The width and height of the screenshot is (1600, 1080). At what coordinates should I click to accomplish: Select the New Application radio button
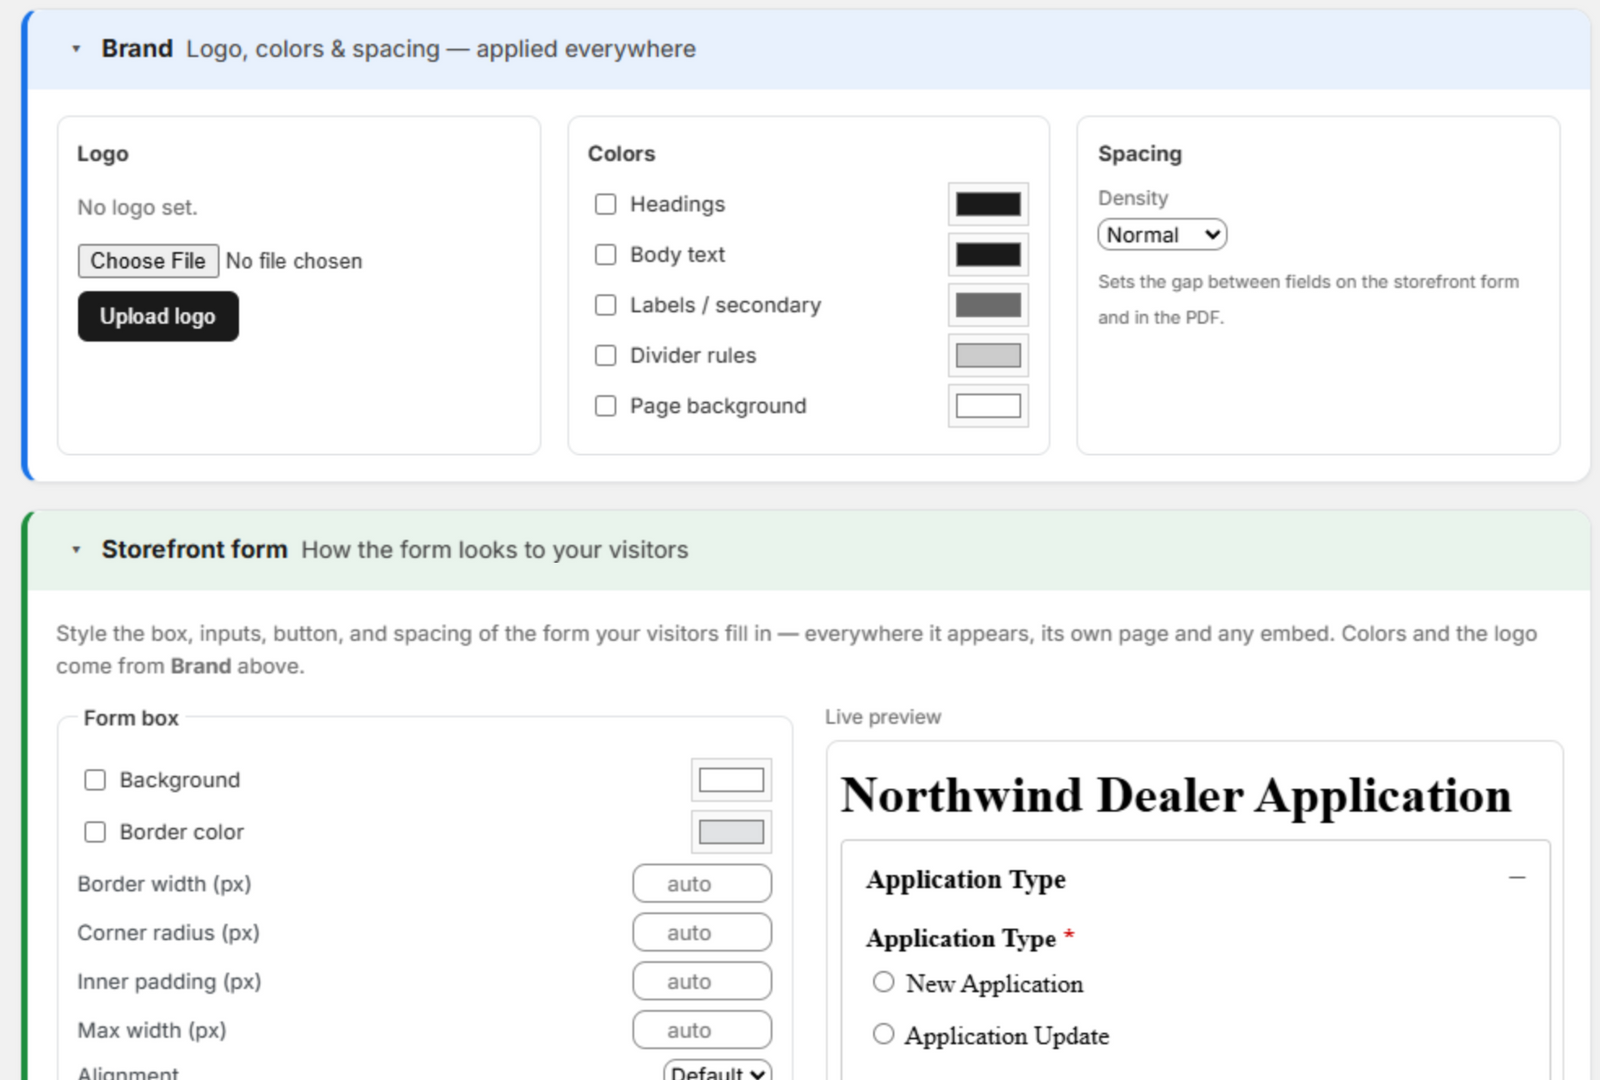pyautogui.click(x=883, y=982)
